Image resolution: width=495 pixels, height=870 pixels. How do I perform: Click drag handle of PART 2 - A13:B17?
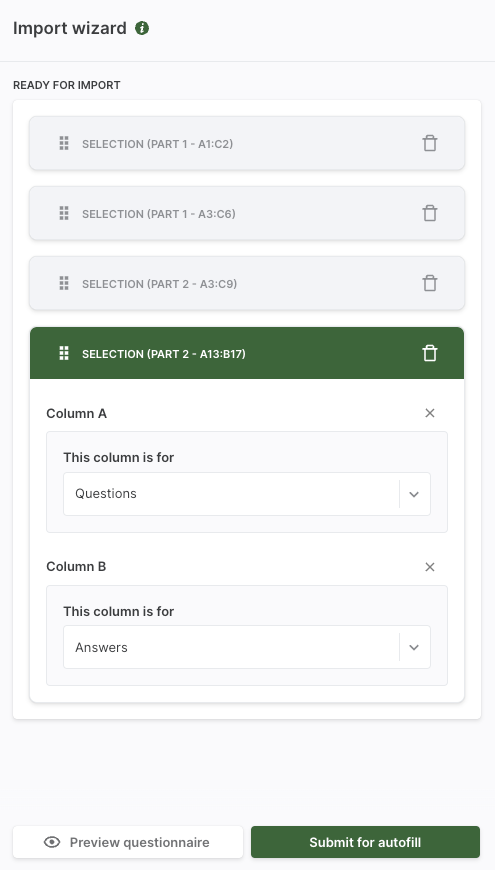64,353
